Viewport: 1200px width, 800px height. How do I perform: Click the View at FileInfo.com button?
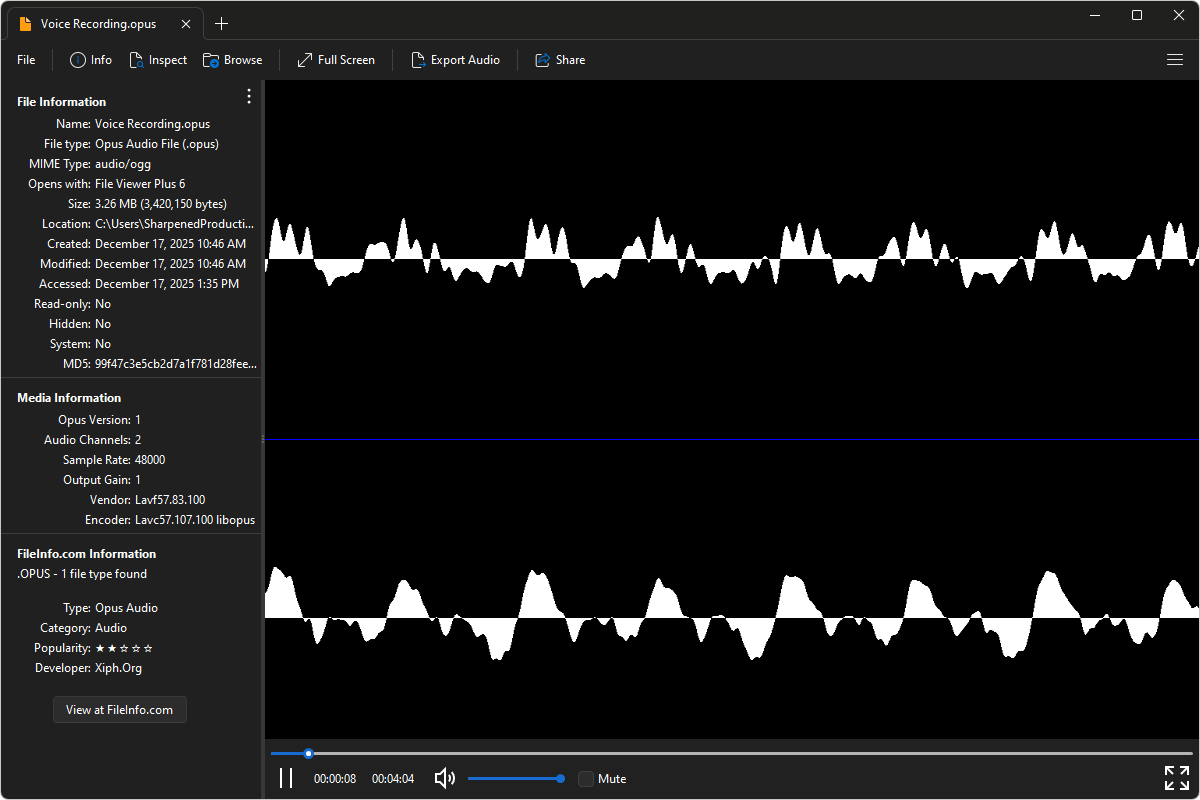[119, 709]
